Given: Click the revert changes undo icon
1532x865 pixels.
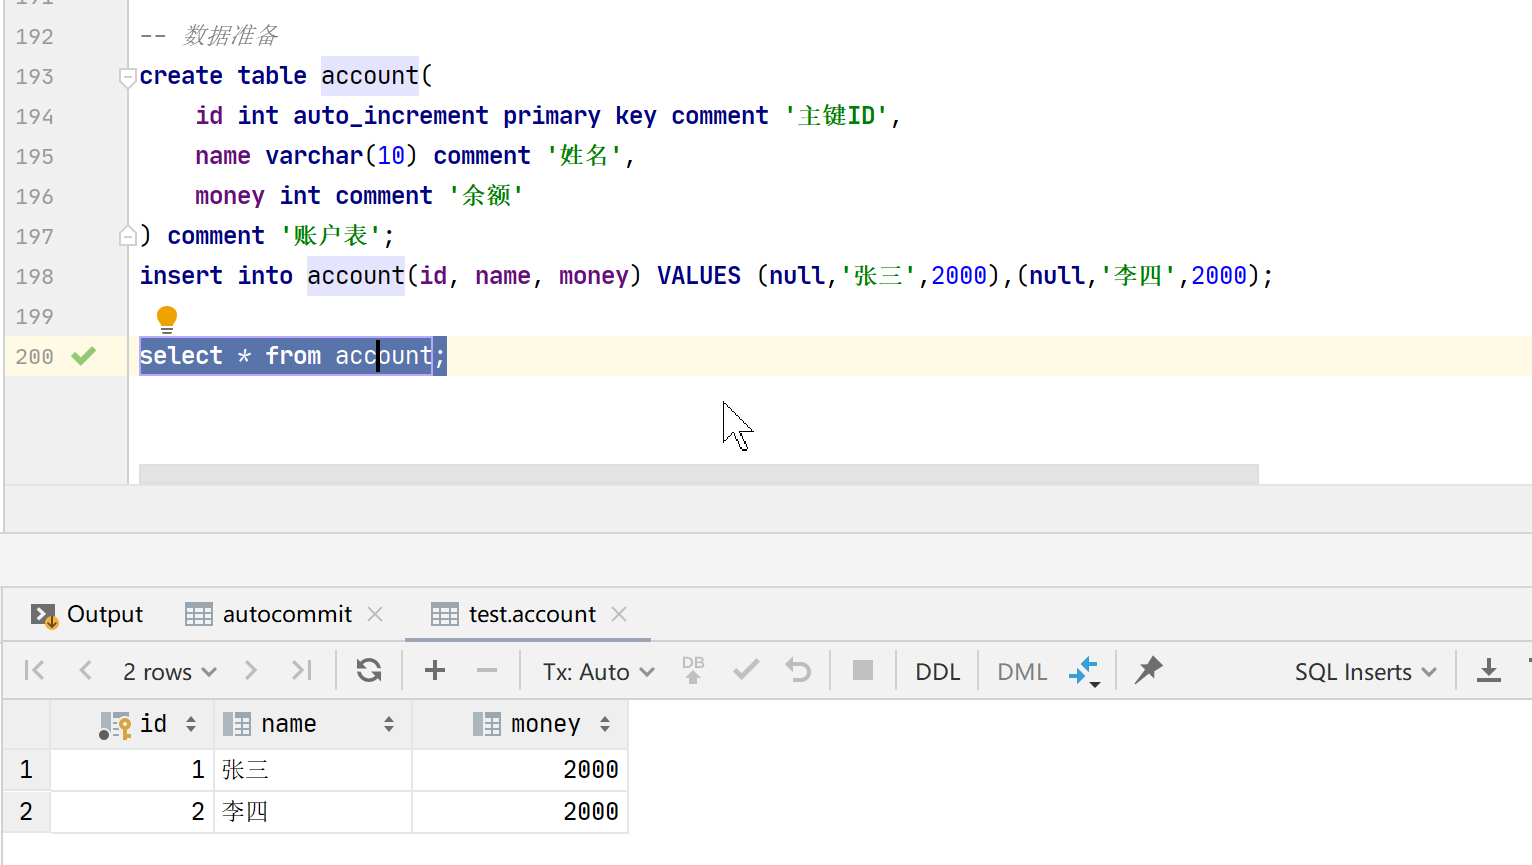Looking at the screenshot, I should pyautogui.click(x=798, y=670).
